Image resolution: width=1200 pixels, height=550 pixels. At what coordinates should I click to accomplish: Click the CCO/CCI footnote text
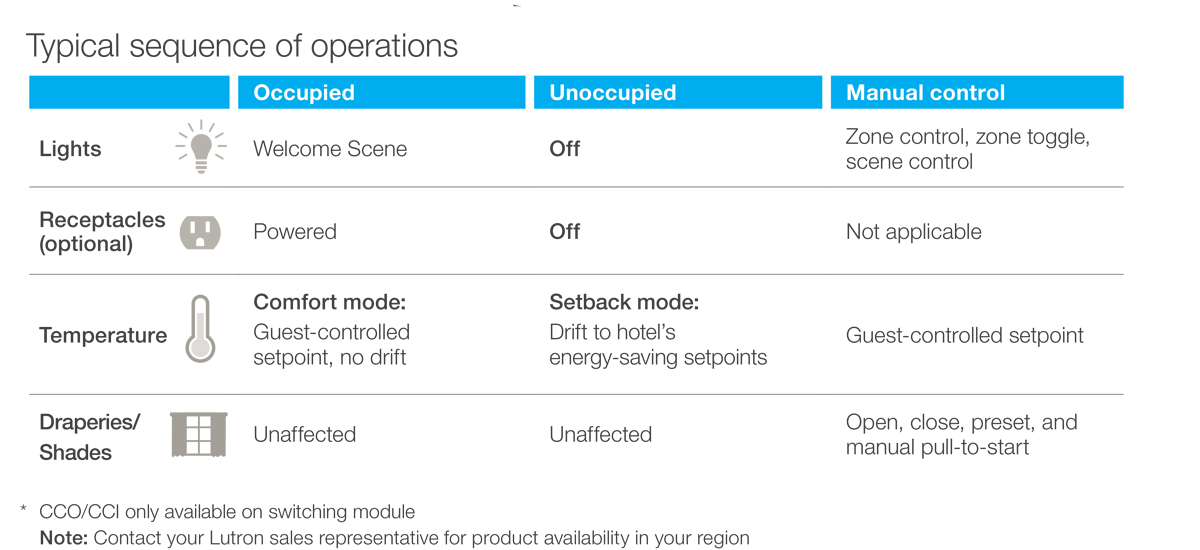pos(227,512)
